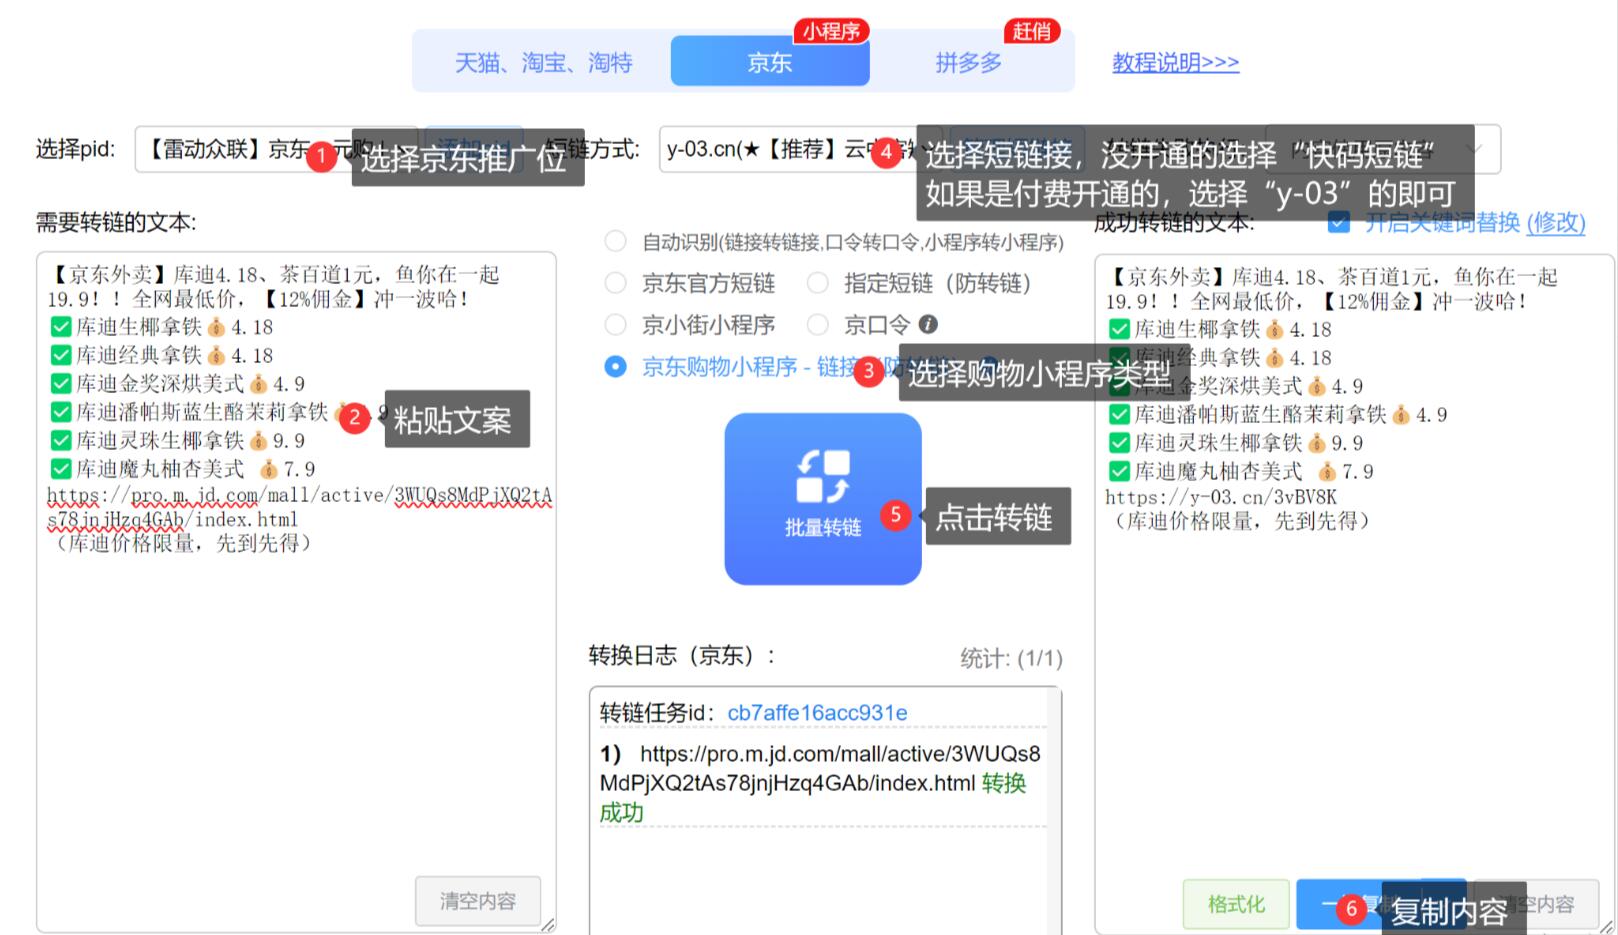Image resolution: width=1618 pixels, height=935 pixels.
Task: Open the (修改) keyword replacement link
Action: tap(1556, 222)
